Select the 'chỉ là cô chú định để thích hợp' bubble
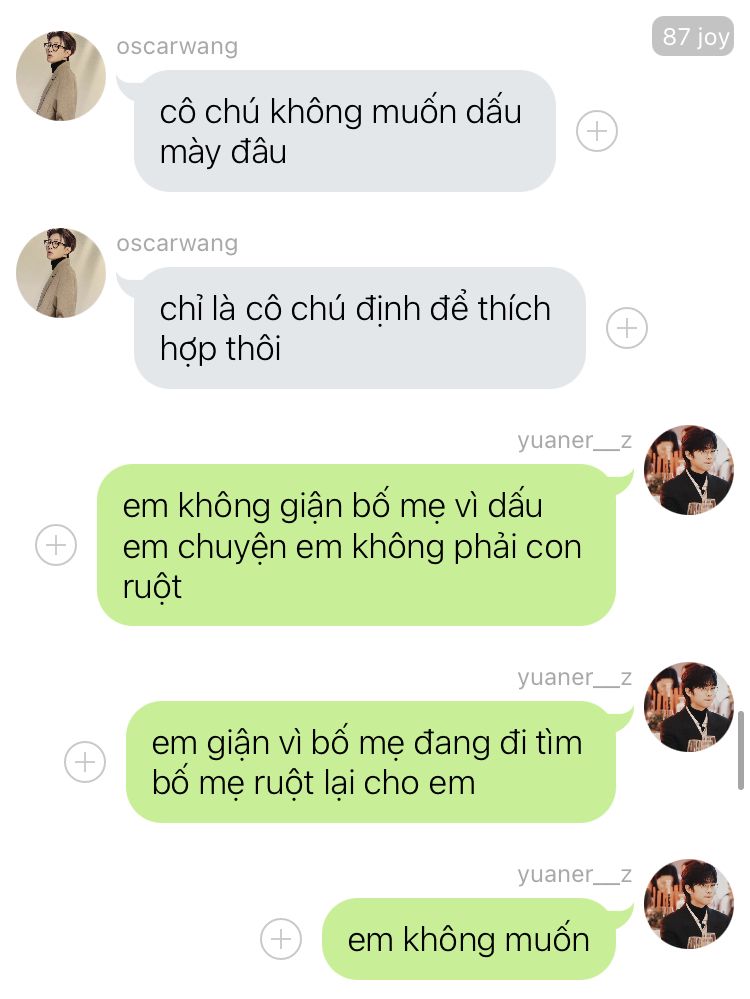Screen dimensions: 750x999 point(359,328)
